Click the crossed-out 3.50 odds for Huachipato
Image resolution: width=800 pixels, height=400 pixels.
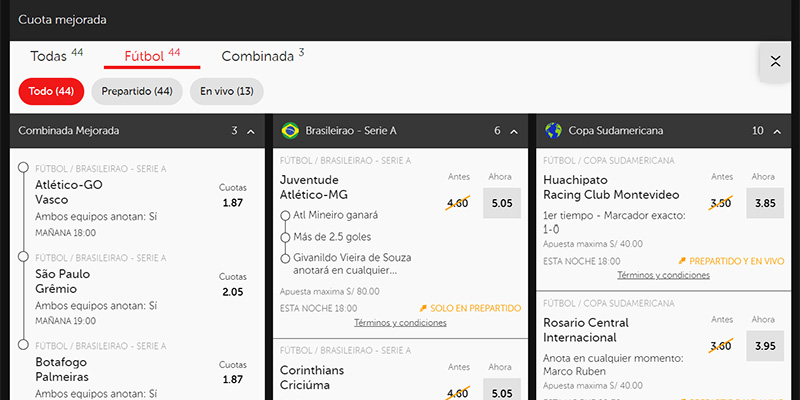(720, 203)
